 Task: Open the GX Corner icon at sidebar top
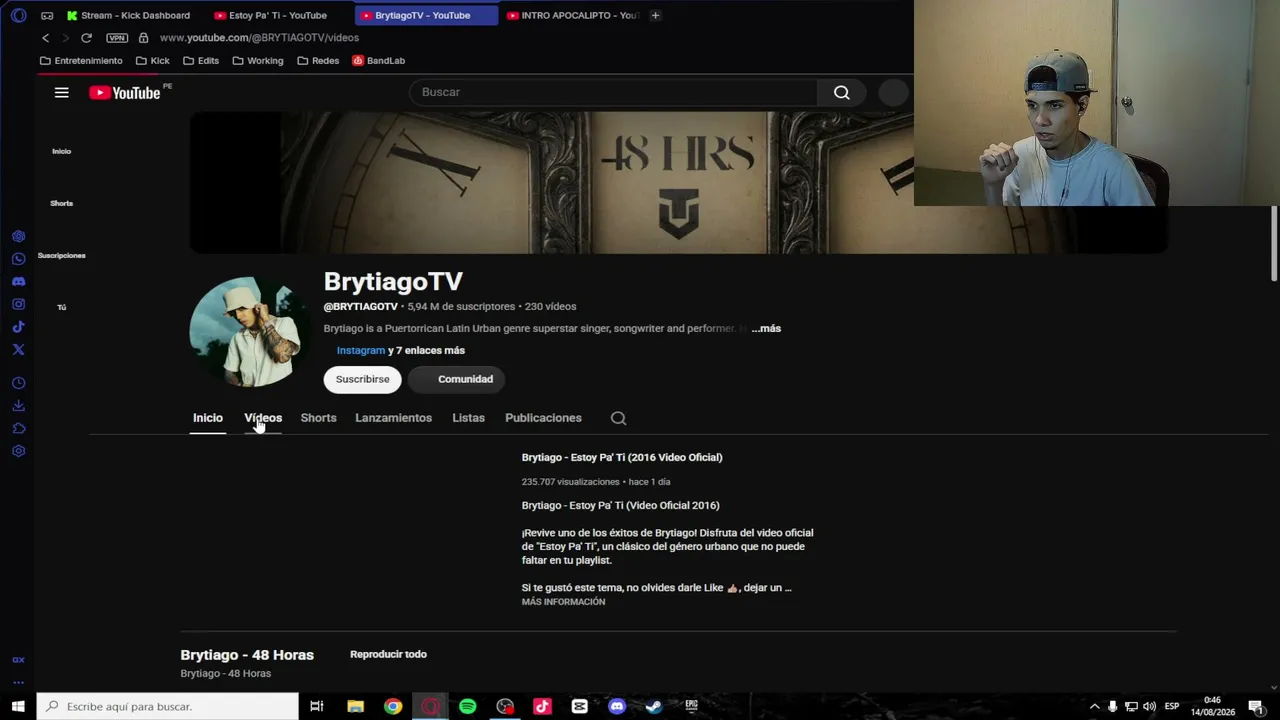tap(47, 15)
